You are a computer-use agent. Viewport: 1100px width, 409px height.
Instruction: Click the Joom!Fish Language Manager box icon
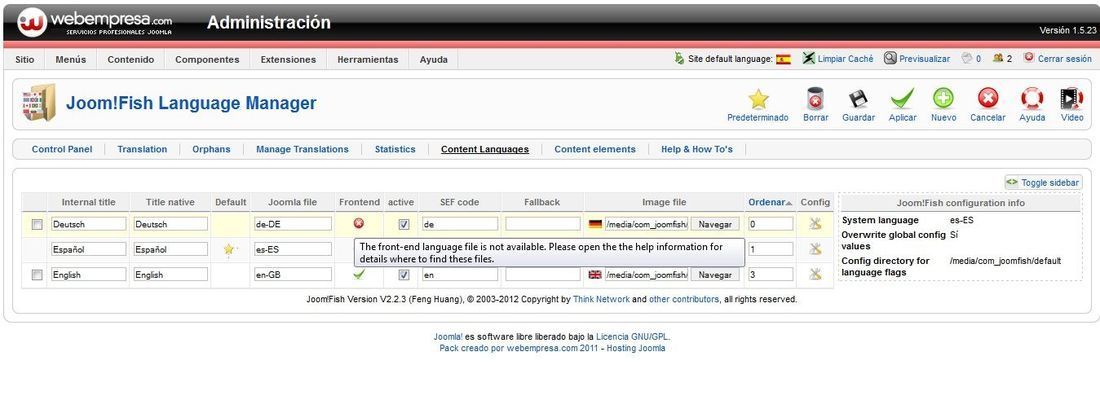38,102
